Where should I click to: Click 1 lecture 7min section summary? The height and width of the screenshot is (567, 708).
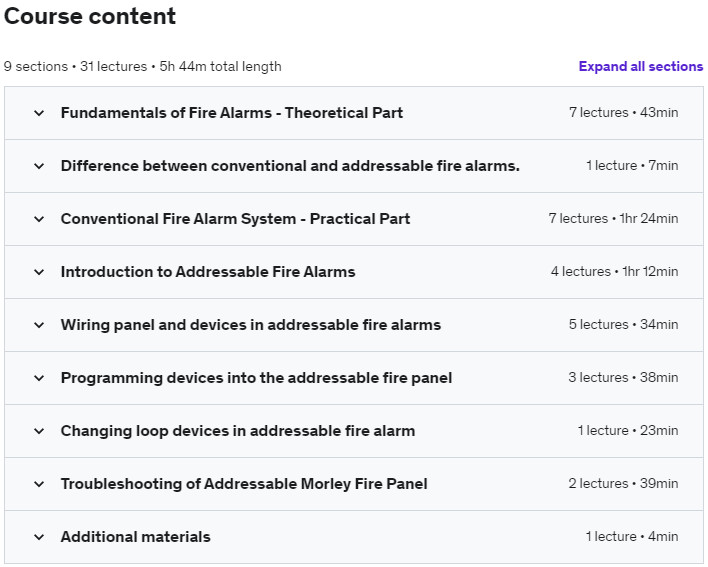click(632, 166)
